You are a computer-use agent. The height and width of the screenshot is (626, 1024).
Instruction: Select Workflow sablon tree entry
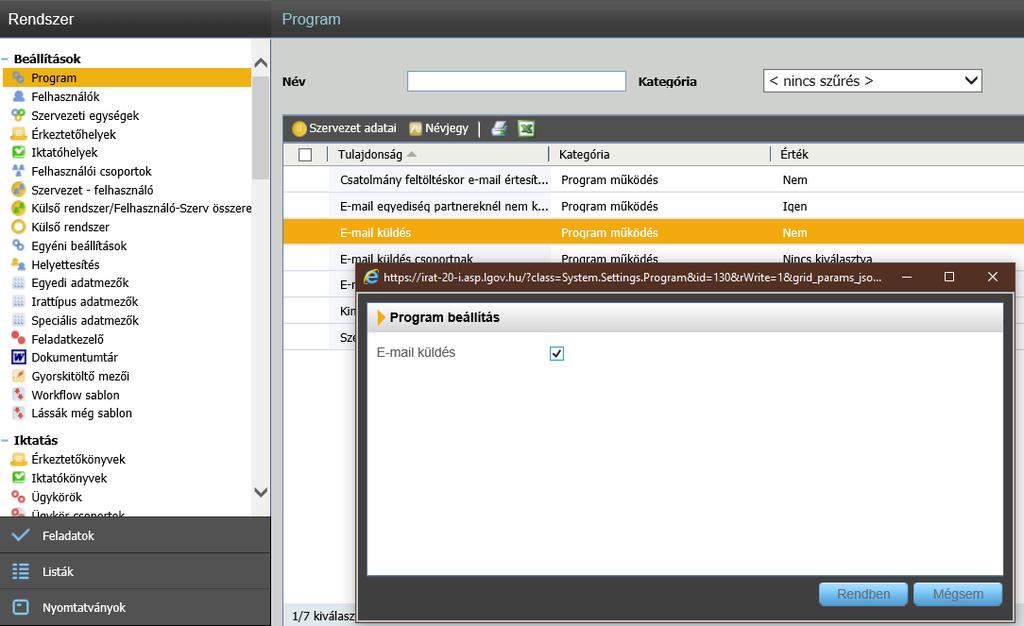75,395
